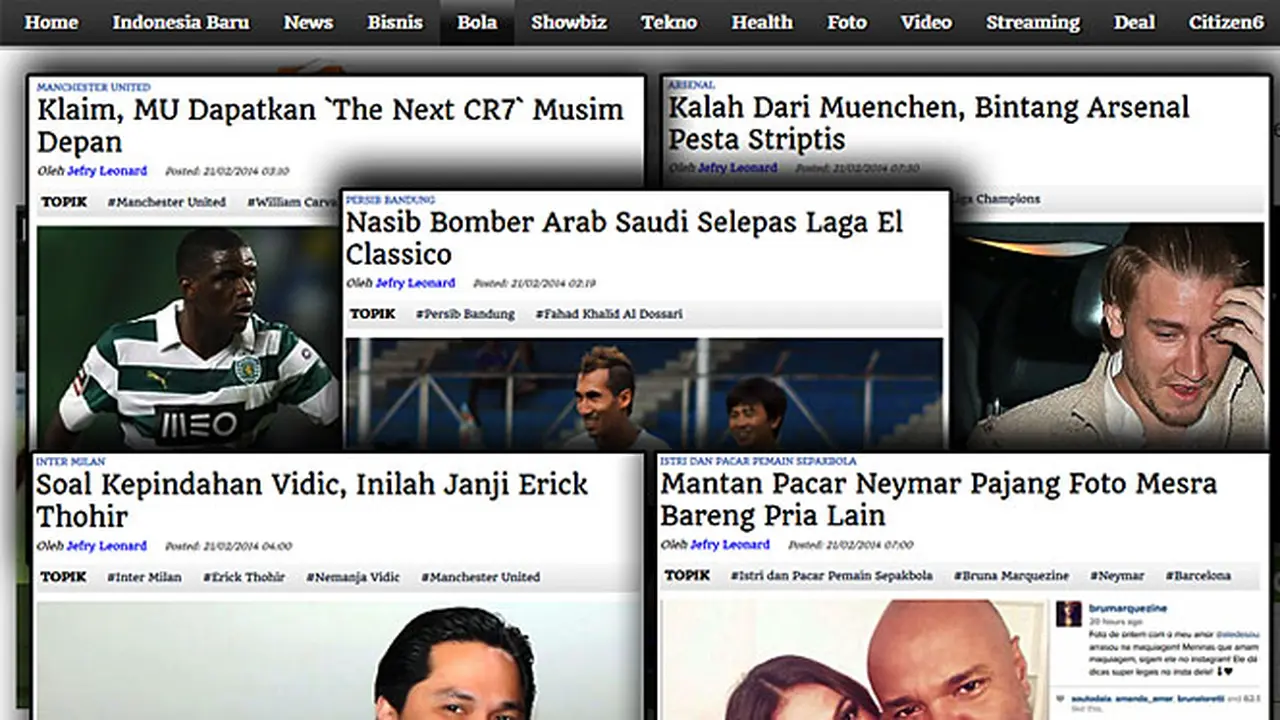Go to the Foto section
The width and height of the screenshot is (1280, 720).
pos(847,22)
